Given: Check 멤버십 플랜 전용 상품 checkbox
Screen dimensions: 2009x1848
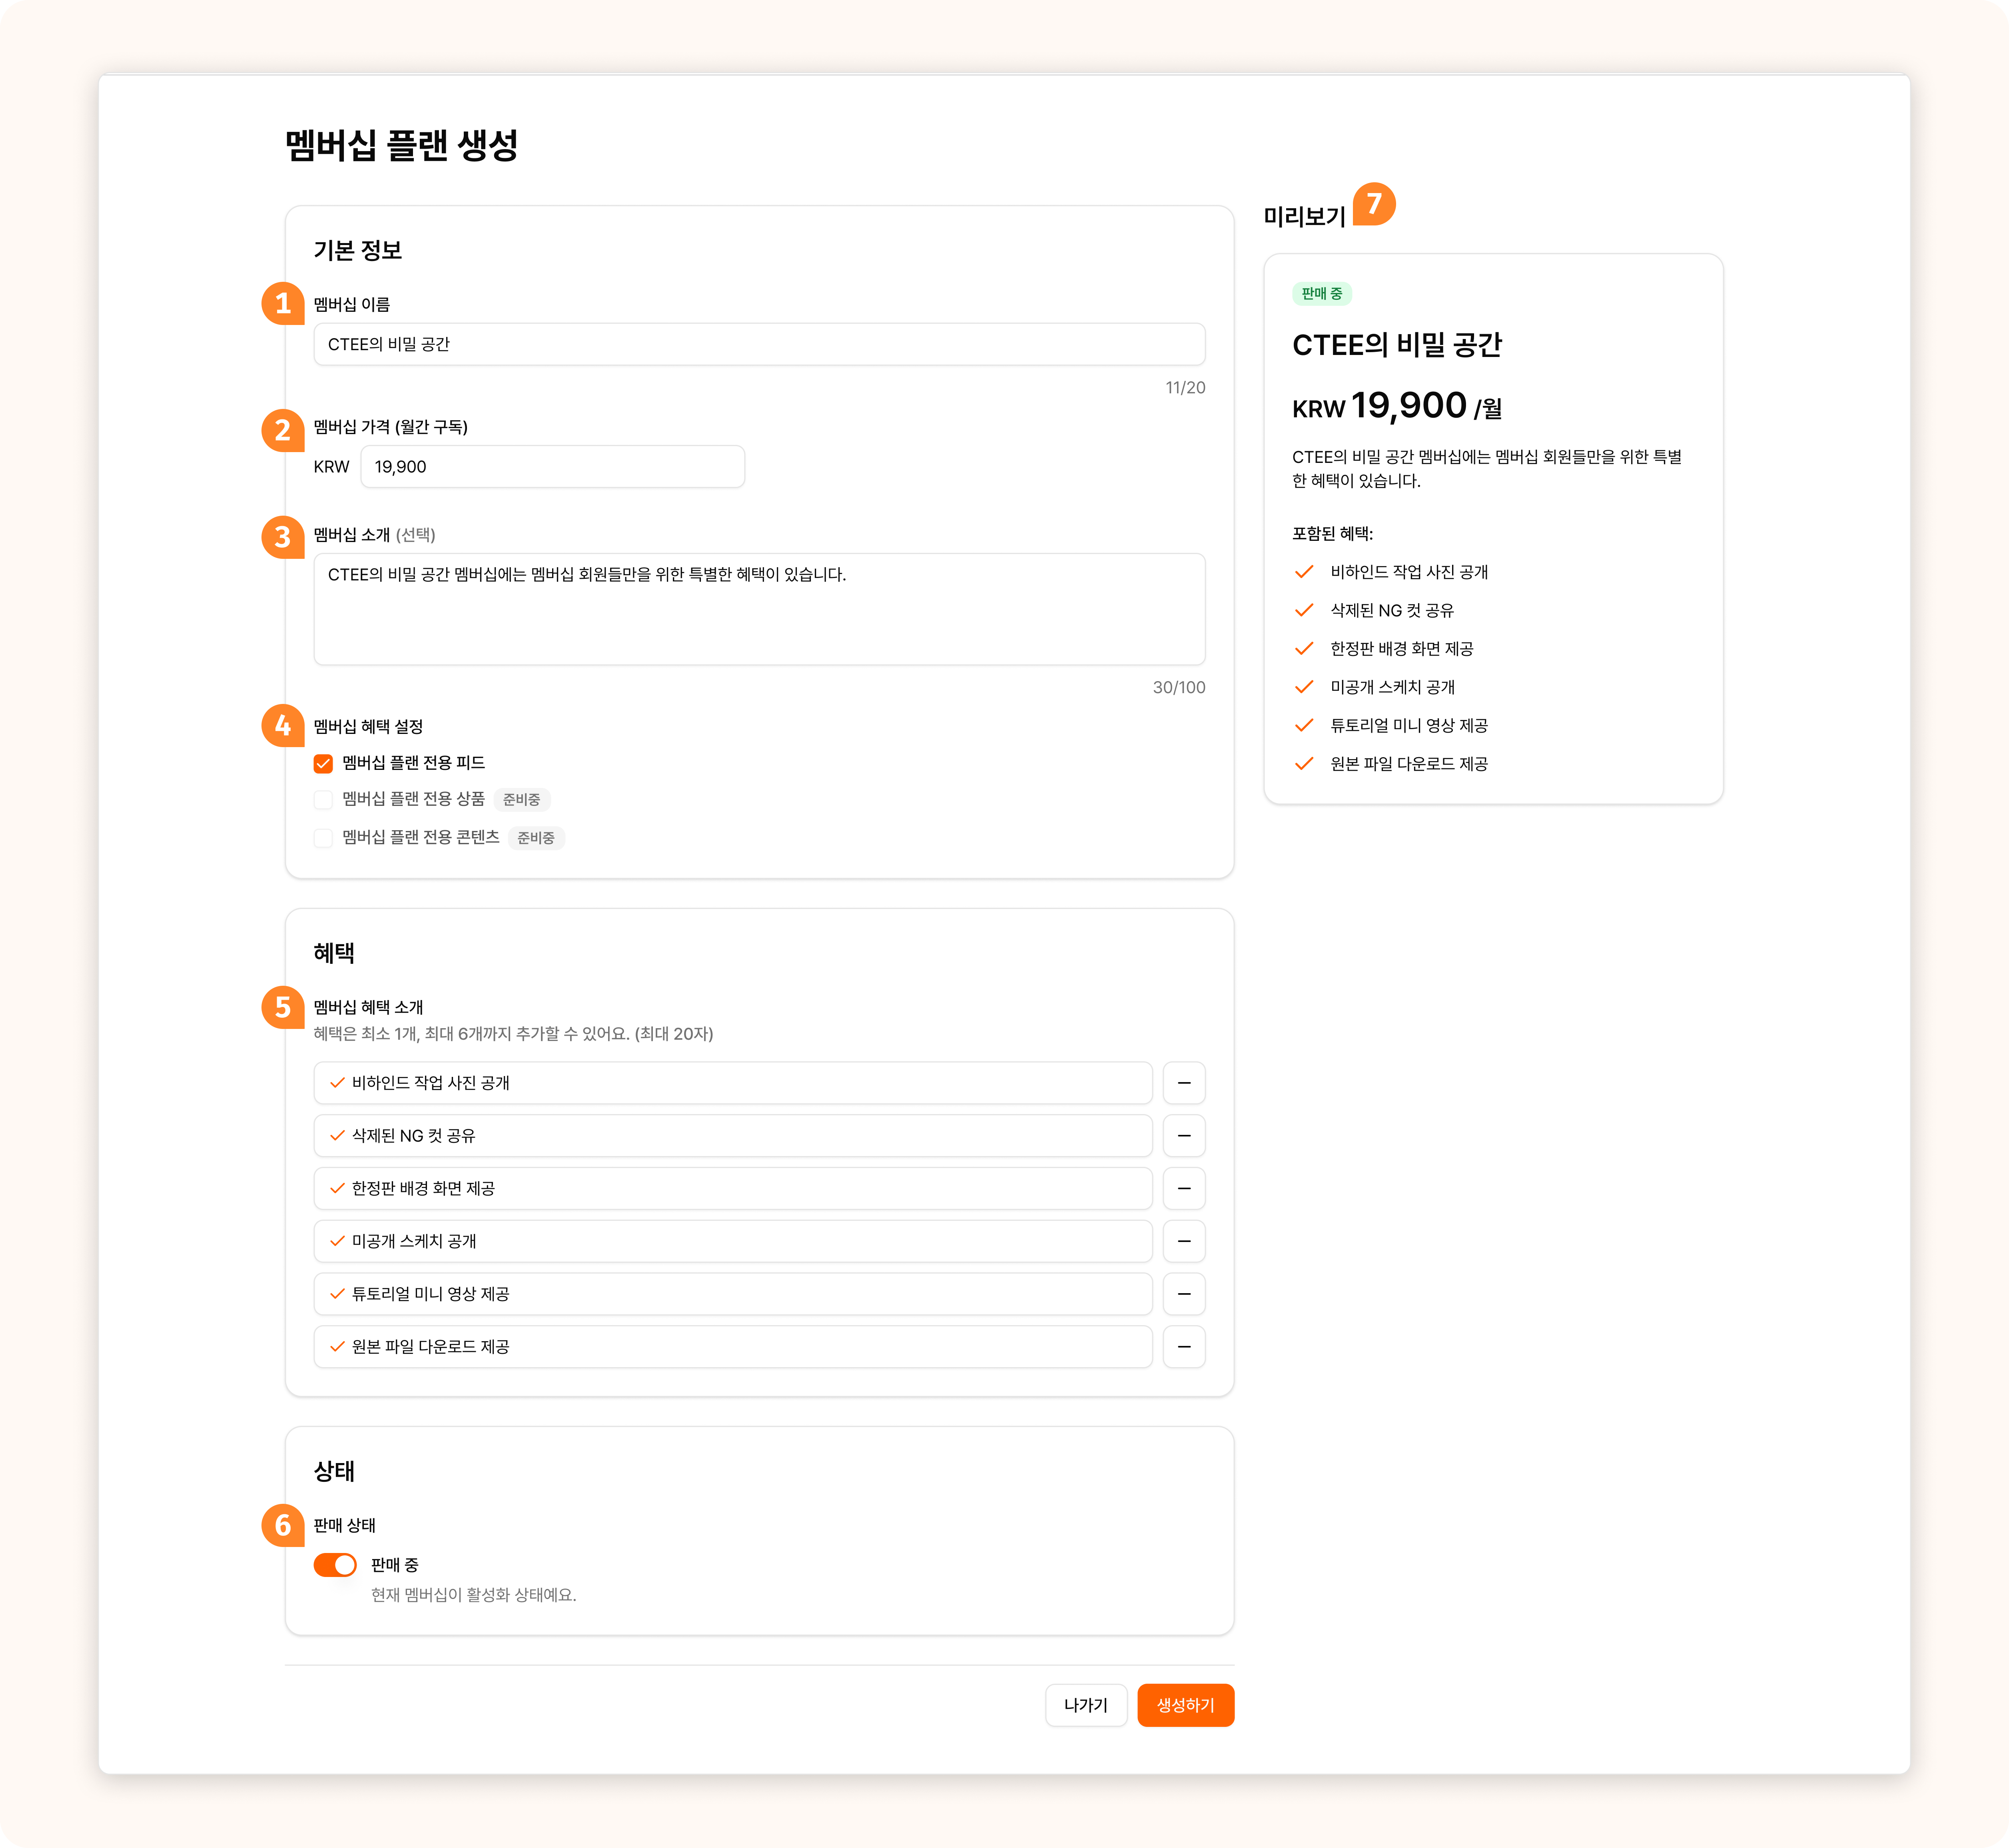Looking at the screenshot, I should click(323, 800).
